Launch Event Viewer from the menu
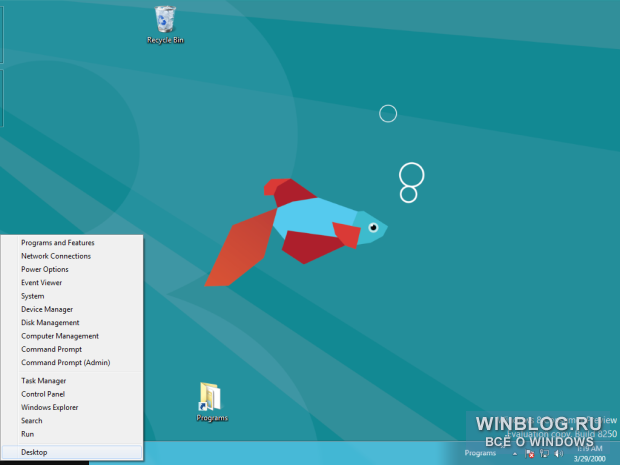This screenshot has height=465, width=620. (x=72, y=283)
